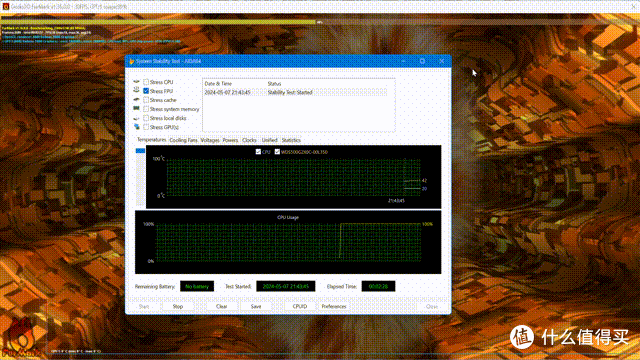Switch to the Cooling Fans tab
640x360 pixels.
click(x=183, y=140)
